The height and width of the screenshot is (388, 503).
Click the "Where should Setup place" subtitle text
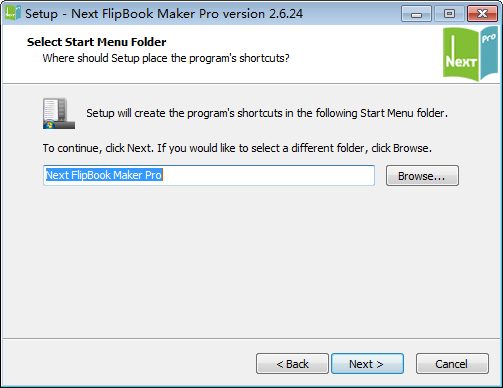[166, 58]
